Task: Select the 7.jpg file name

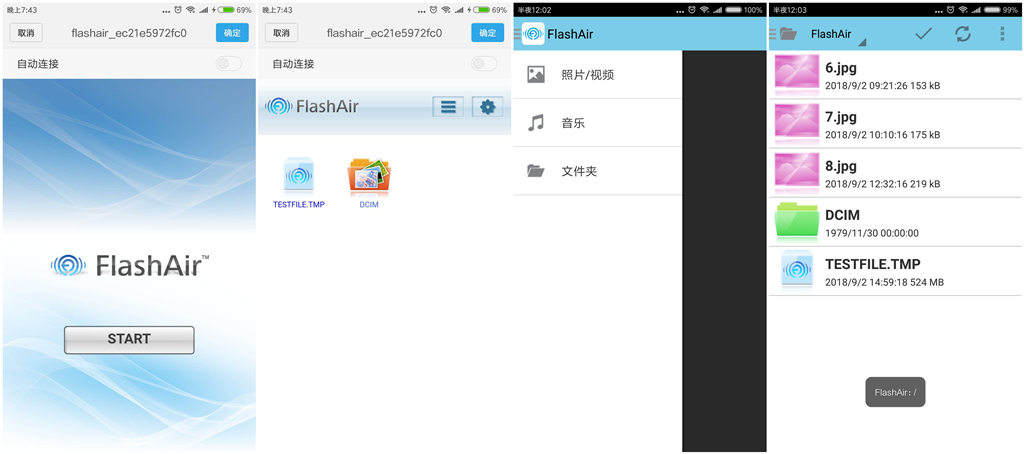Action: pos(840,117)
